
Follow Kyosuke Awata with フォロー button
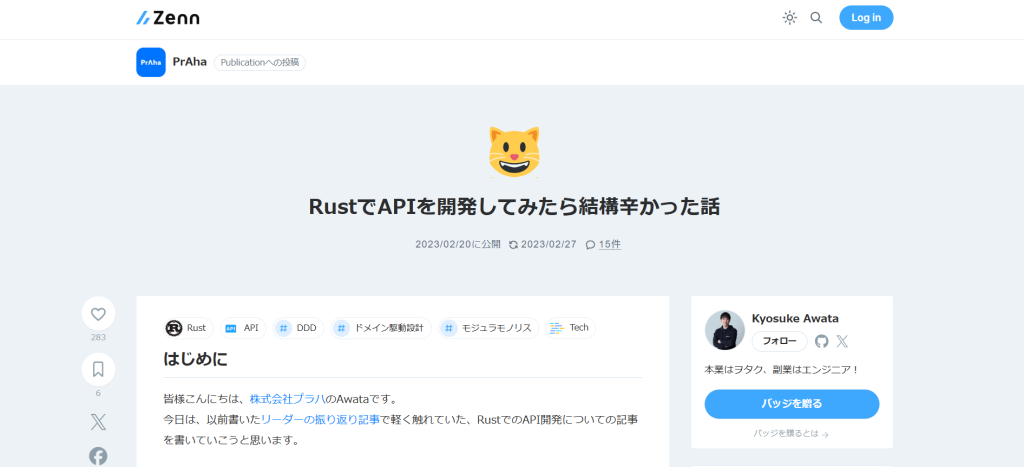tap(779, 341)
